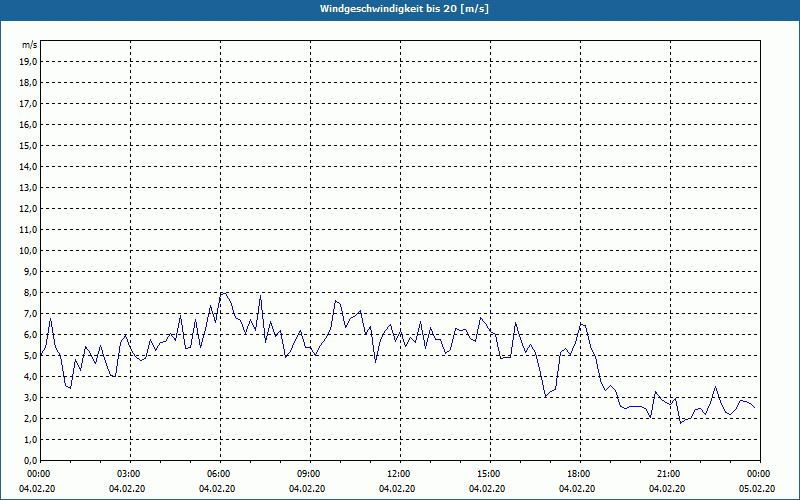
Task: Click the 06:00 time axis label
Action: coord(220,474)
